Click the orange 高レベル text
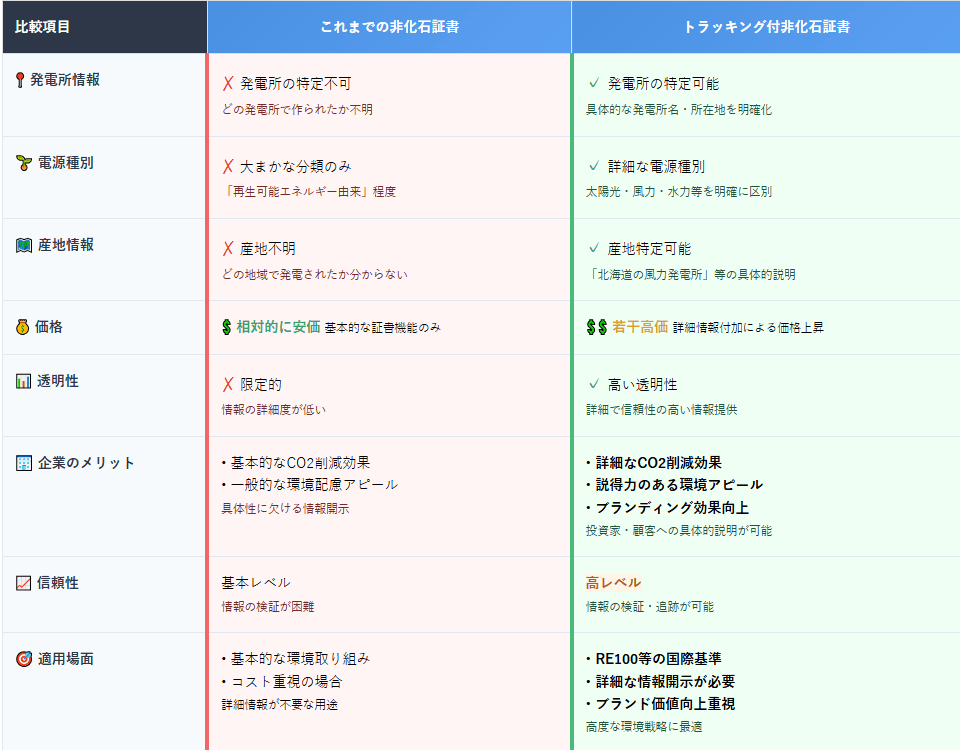960x750 pixels. click(x=613, y=583)
